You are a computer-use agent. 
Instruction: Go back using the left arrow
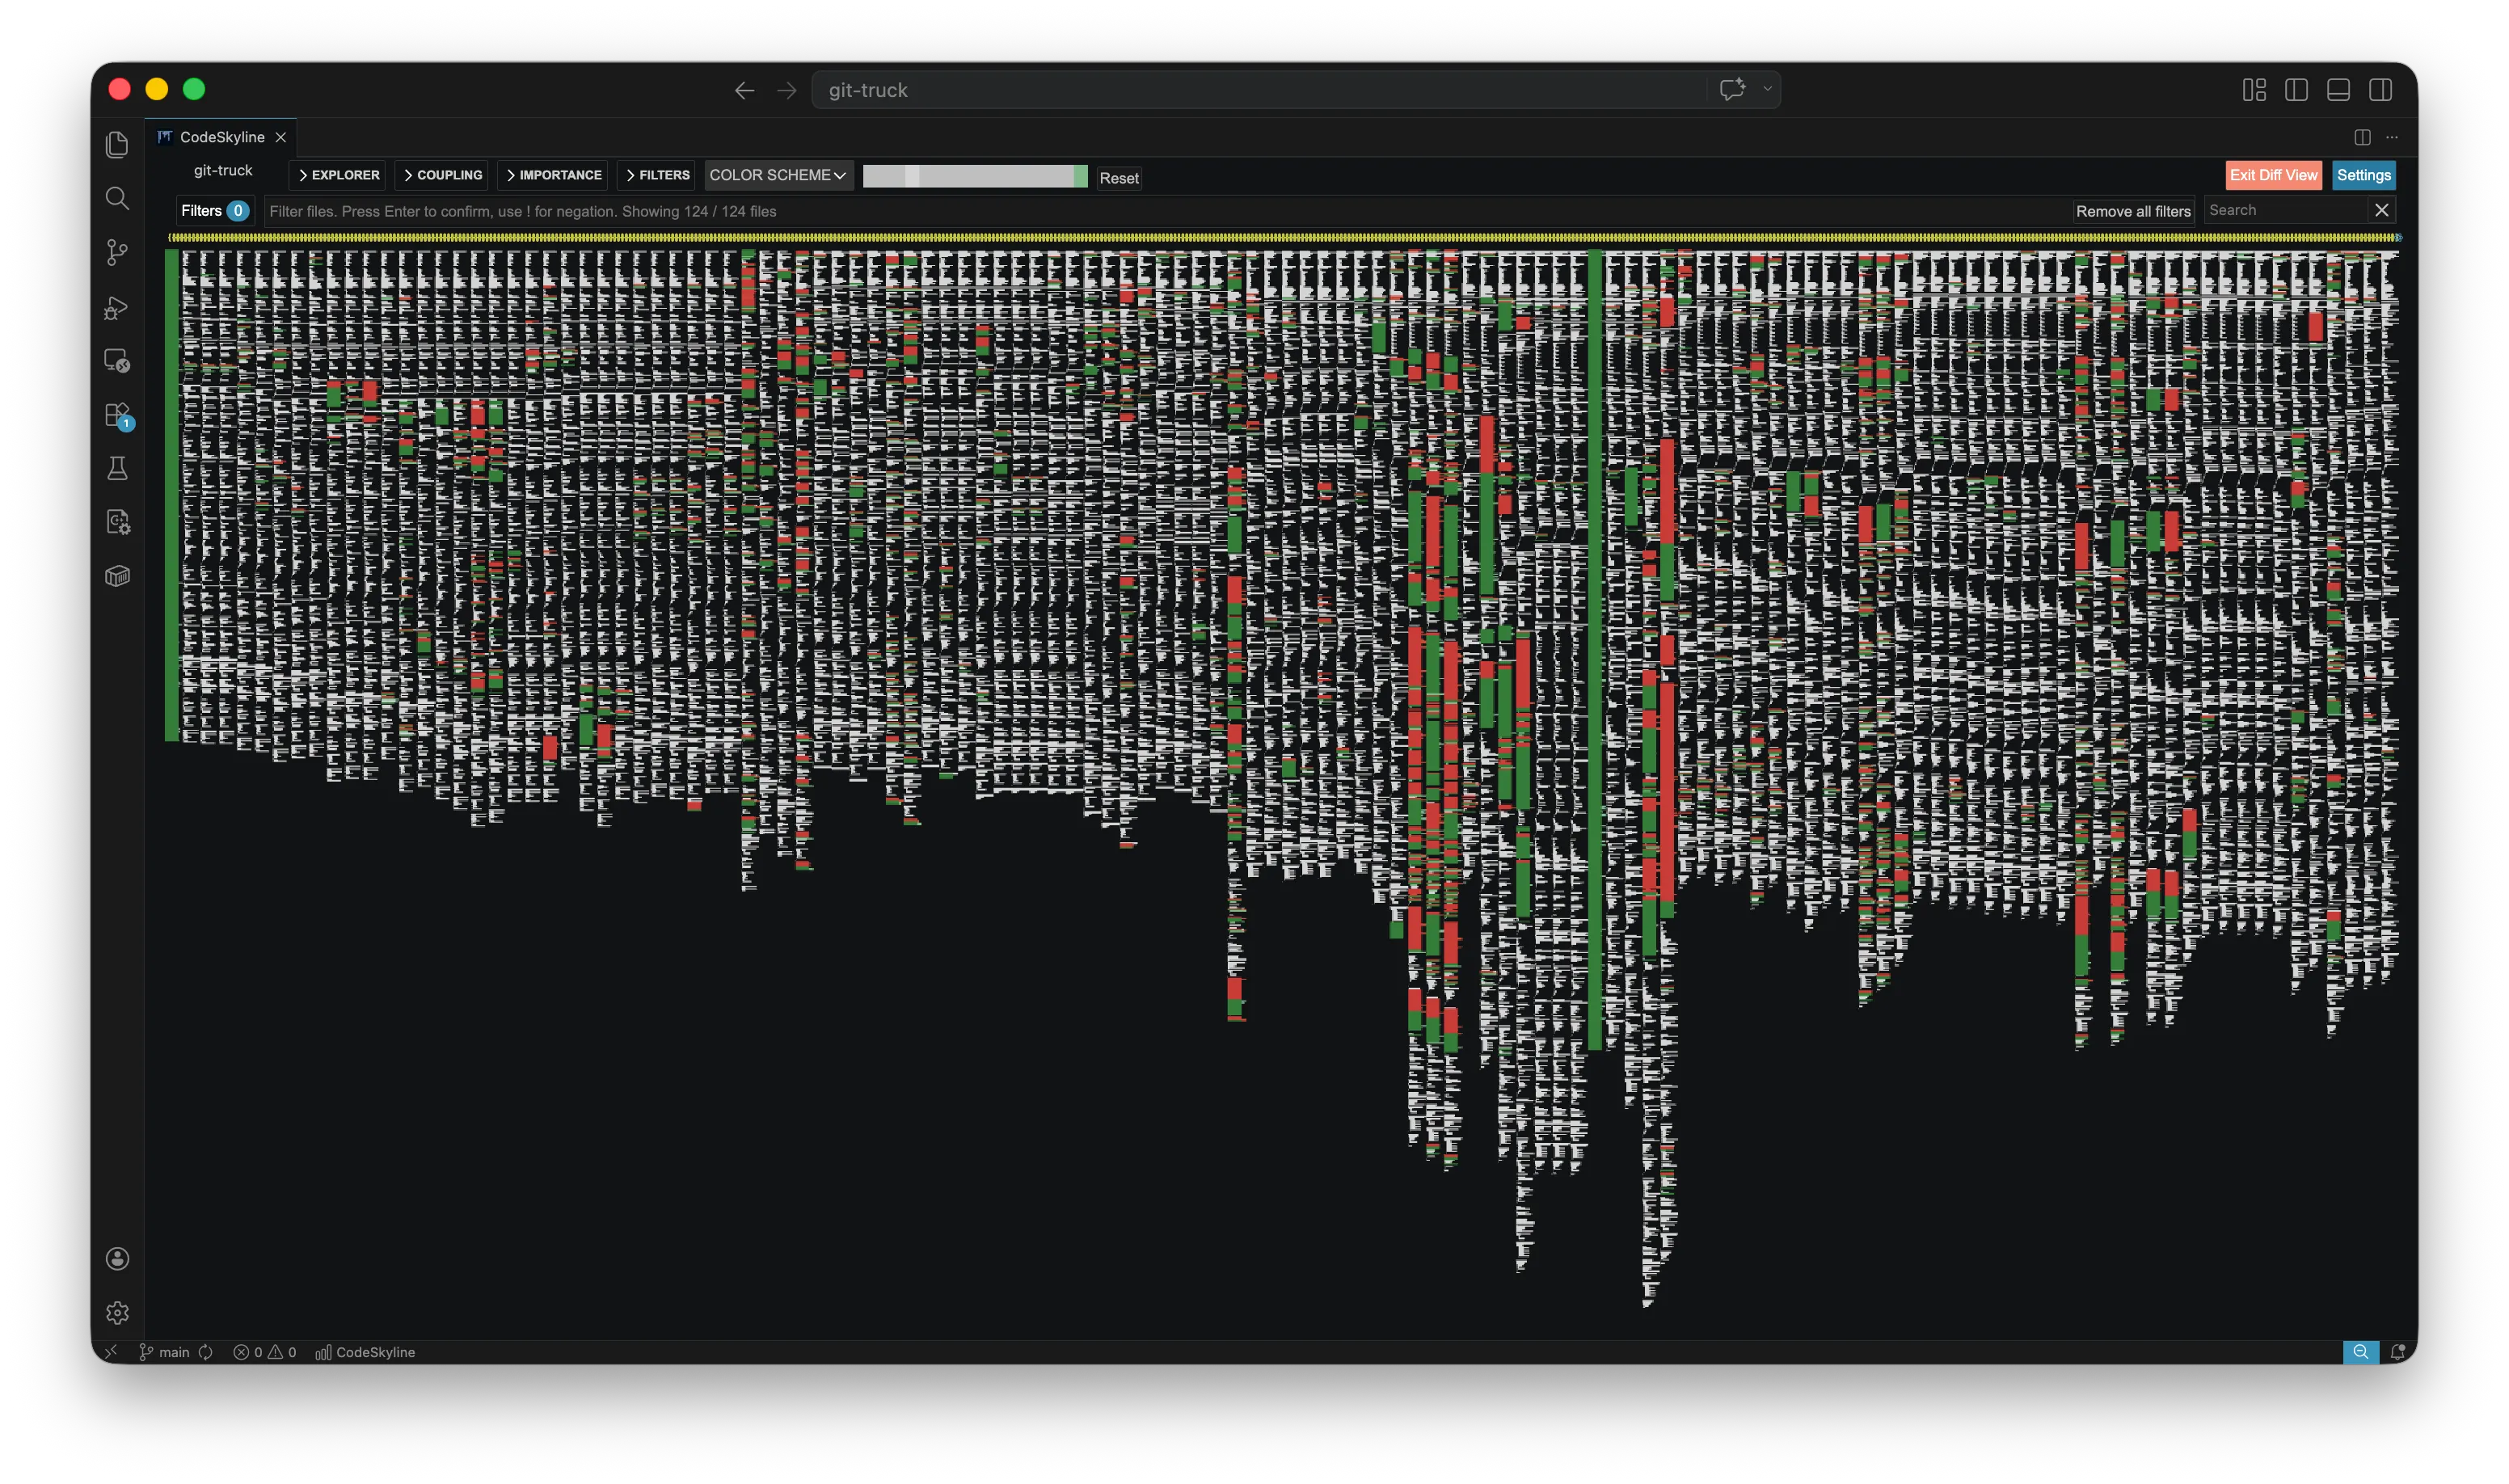(x=744, y=90)
